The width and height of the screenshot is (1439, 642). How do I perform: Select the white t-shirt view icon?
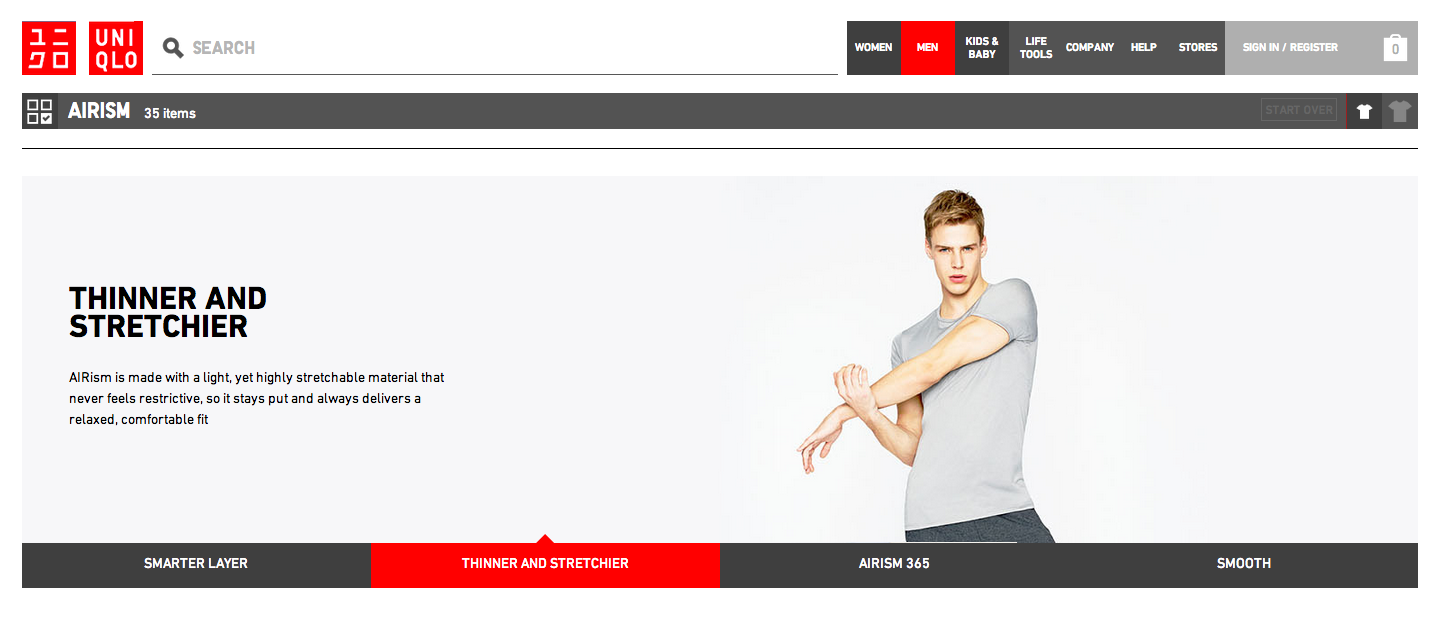pyautogui.click(x=1364, y=111)
